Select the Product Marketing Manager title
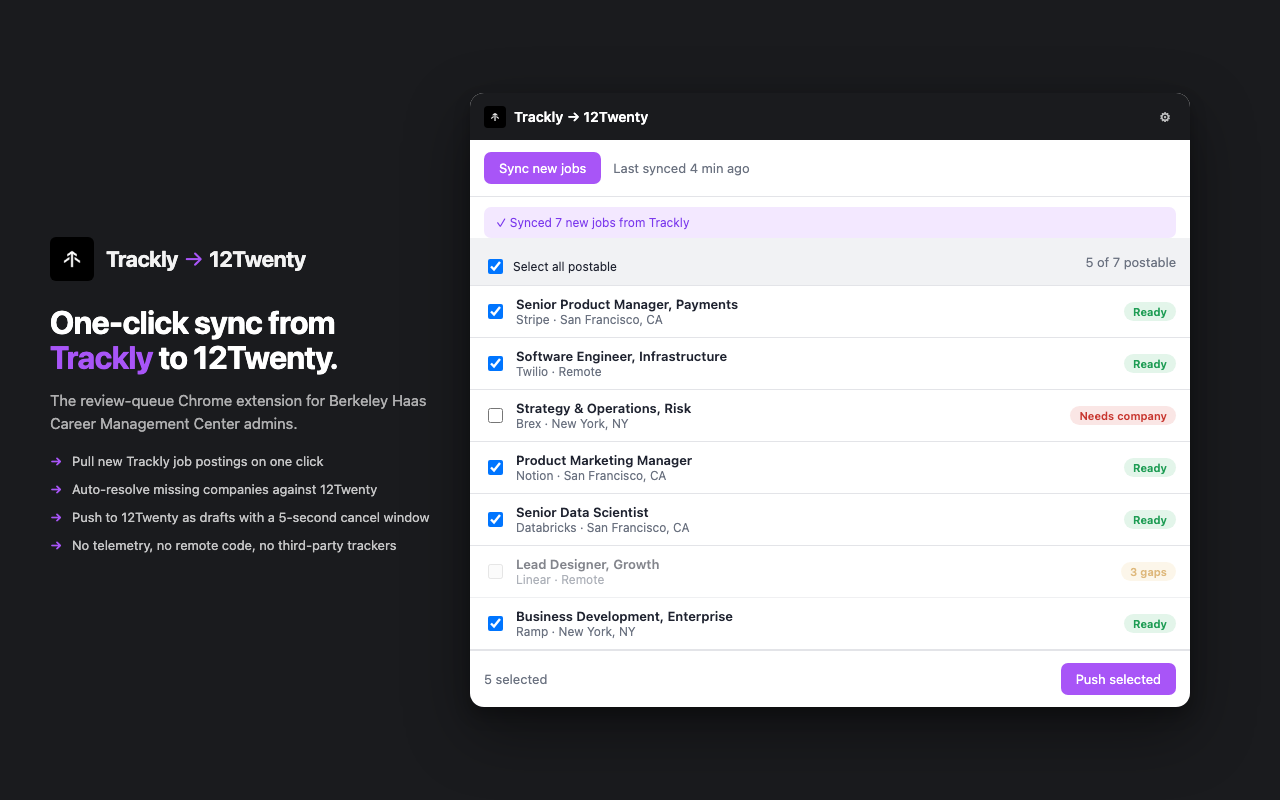Screen dimensions: 1280x800 [604, 460]
